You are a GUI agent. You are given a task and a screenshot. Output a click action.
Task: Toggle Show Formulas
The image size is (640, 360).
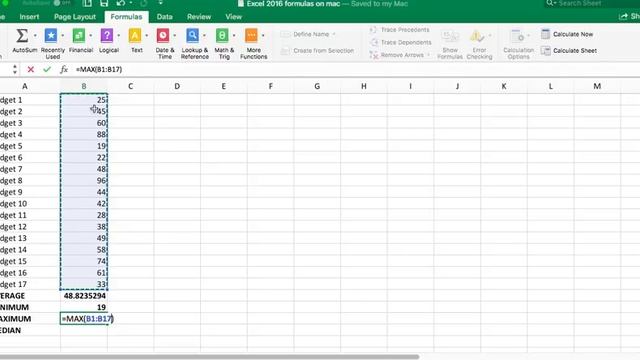pos(450,44)
